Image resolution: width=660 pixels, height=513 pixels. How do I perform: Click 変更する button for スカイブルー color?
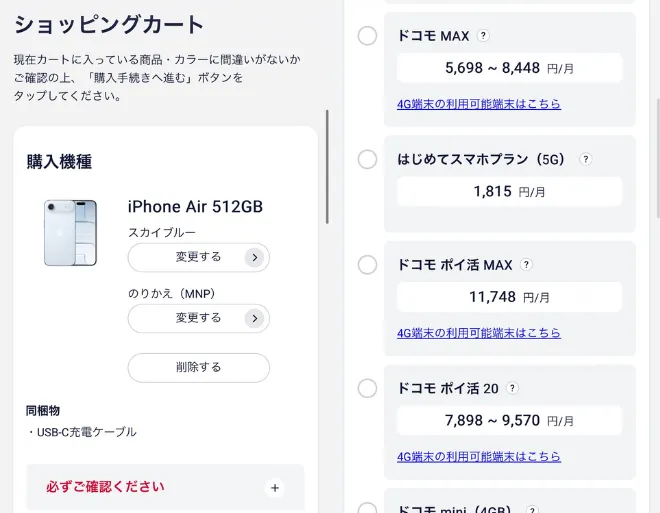pyautogui.click(x=198, y=258)
